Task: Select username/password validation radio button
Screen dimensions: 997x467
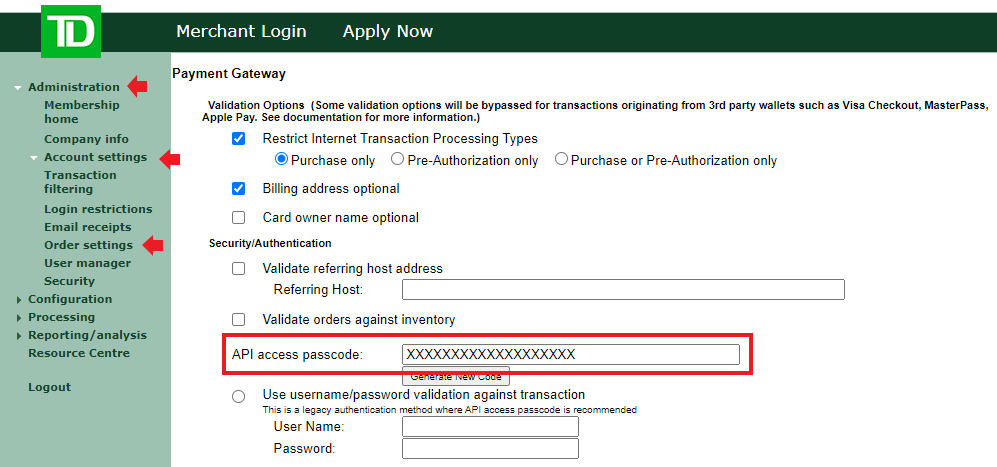Action: [x=238, y=396]
